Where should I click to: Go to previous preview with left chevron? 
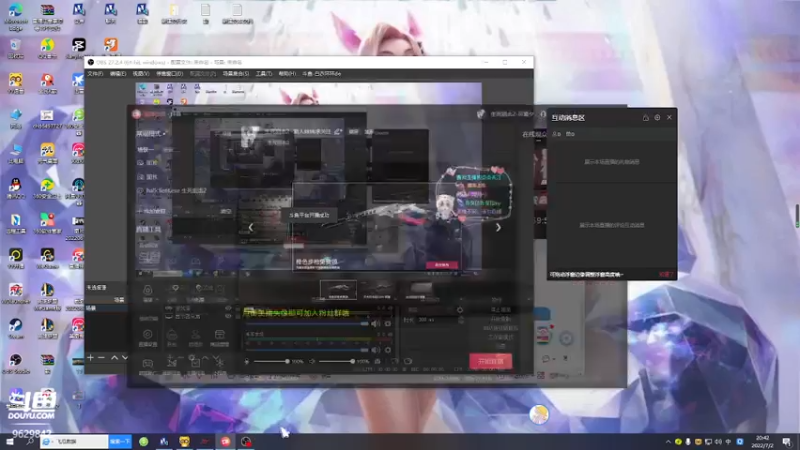[x=251, y=228]
